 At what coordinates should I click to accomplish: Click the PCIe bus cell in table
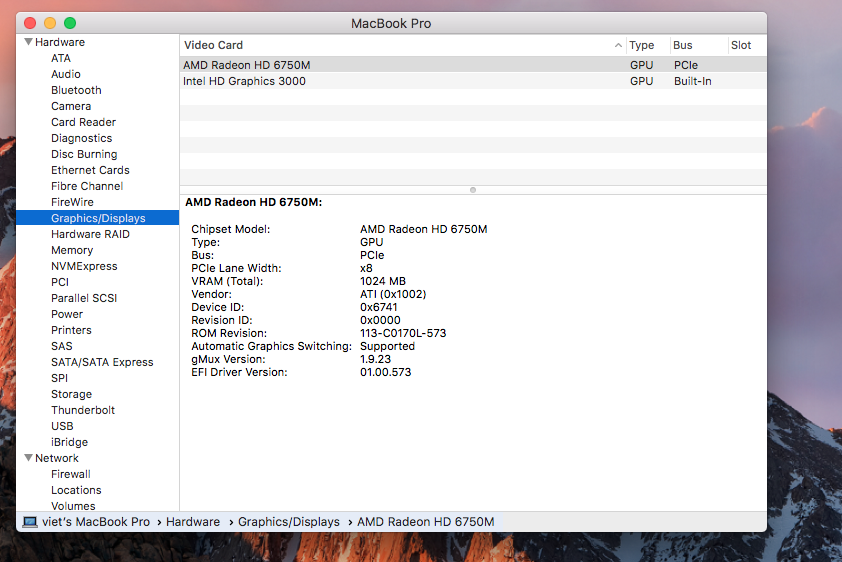[x=686, y=65]
